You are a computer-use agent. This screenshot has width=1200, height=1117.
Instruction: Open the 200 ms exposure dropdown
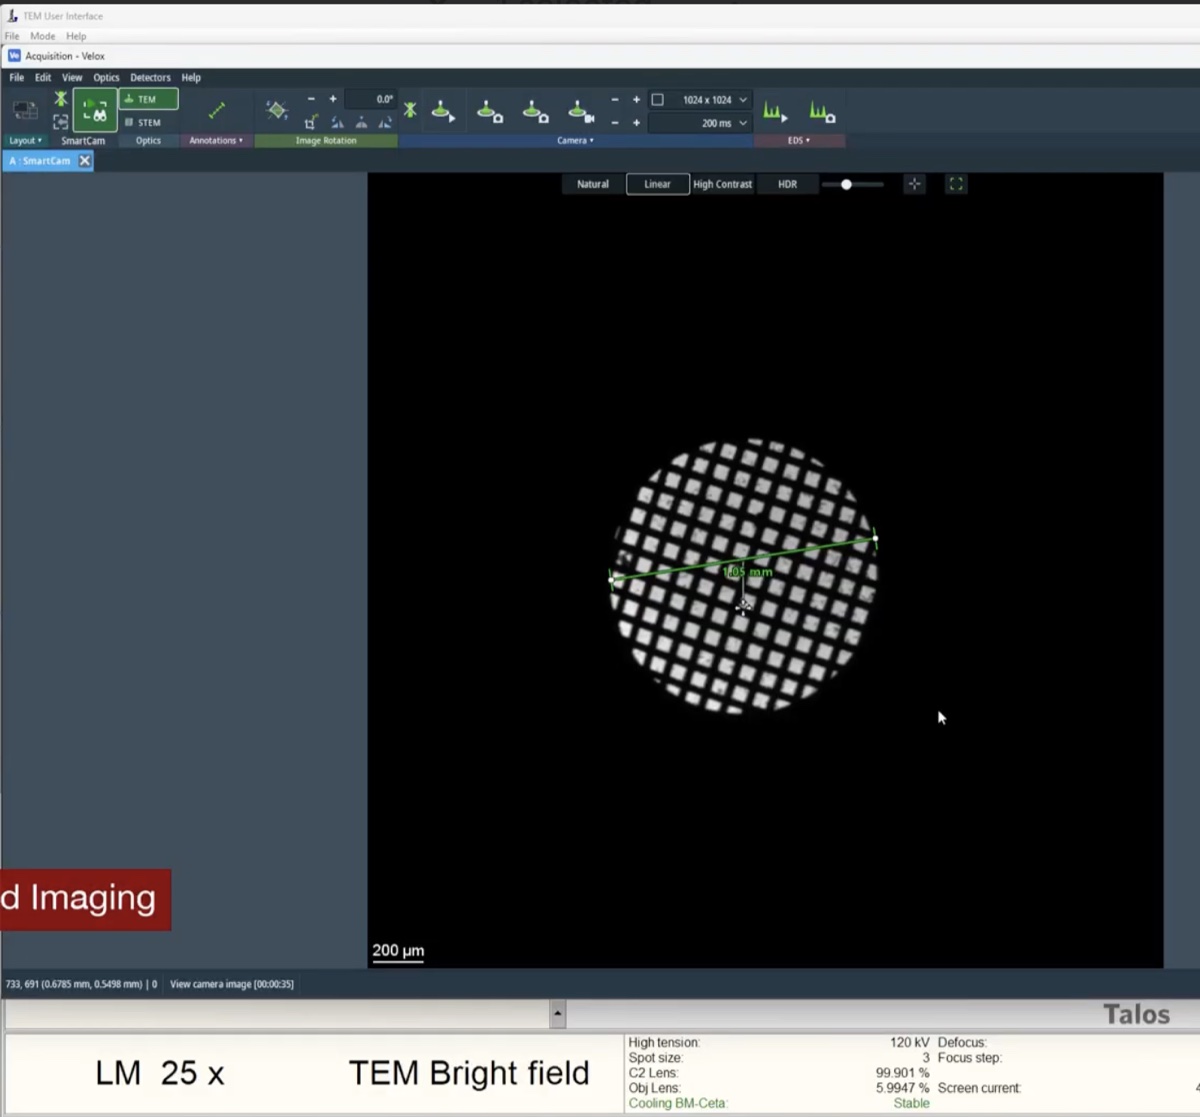[743, 123]
